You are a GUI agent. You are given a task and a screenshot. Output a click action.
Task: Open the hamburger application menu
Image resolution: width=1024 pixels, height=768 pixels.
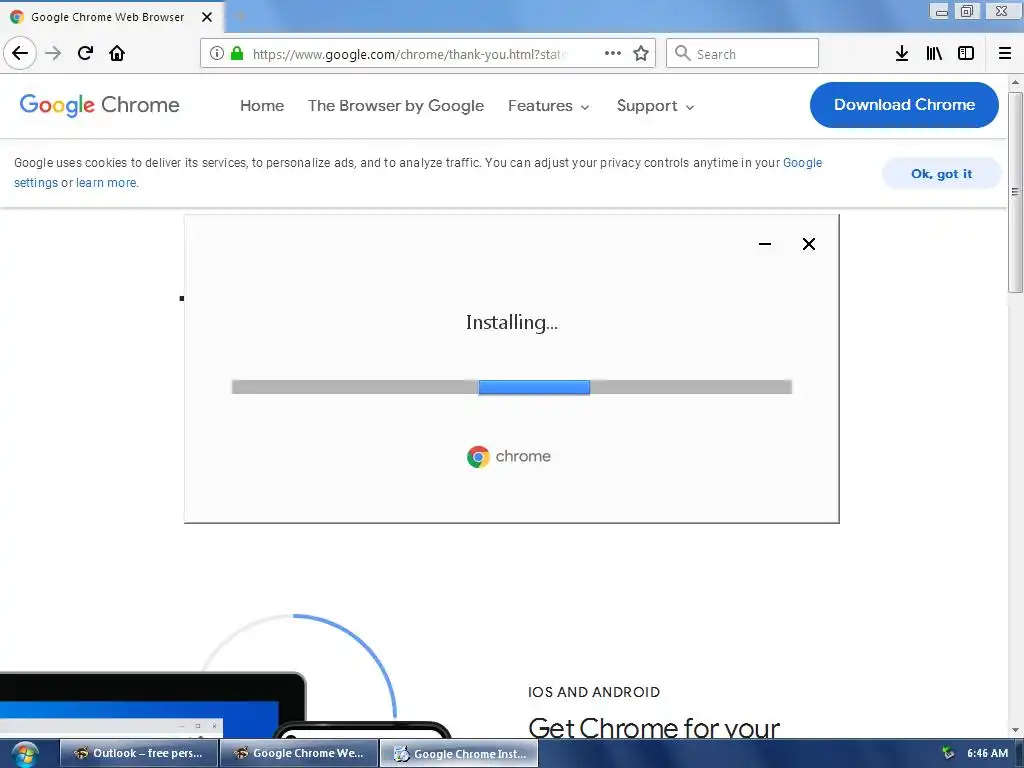tap(1005, 53)
